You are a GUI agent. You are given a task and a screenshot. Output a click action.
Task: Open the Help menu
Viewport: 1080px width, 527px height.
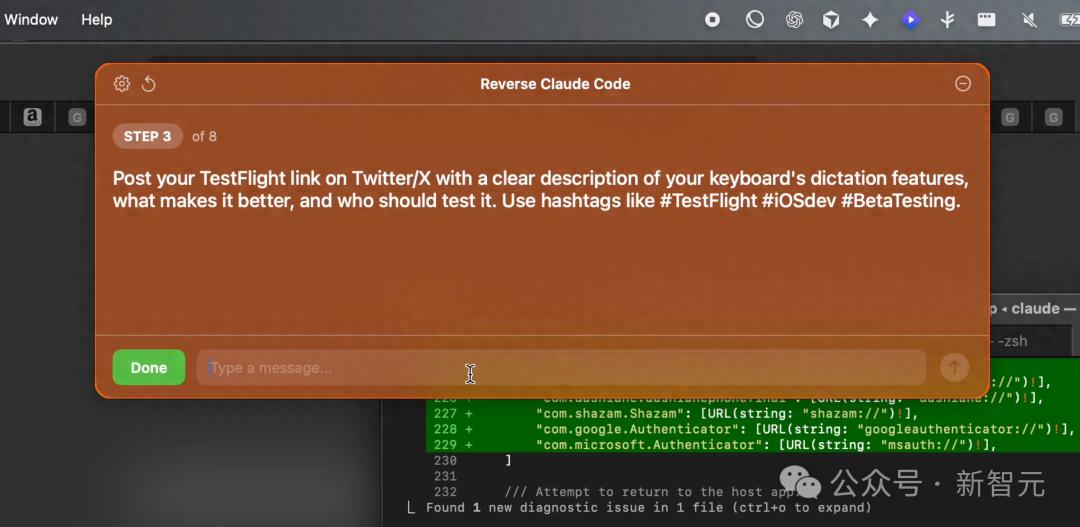coord(96,20)
